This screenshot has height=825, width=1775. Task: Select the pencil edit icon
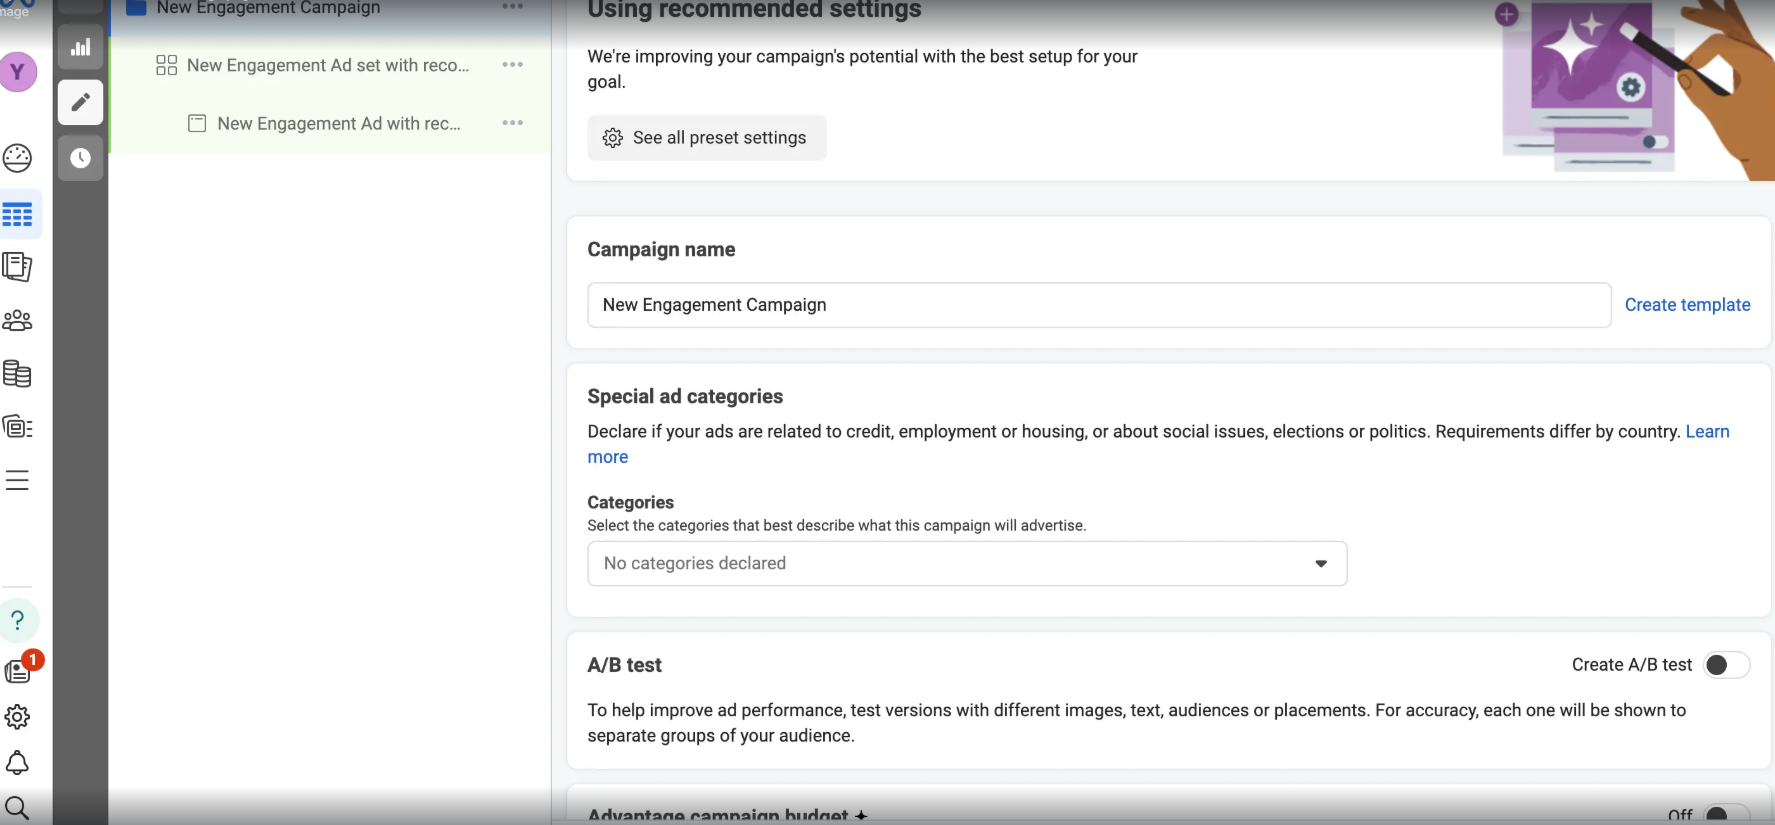coord(80,102)
